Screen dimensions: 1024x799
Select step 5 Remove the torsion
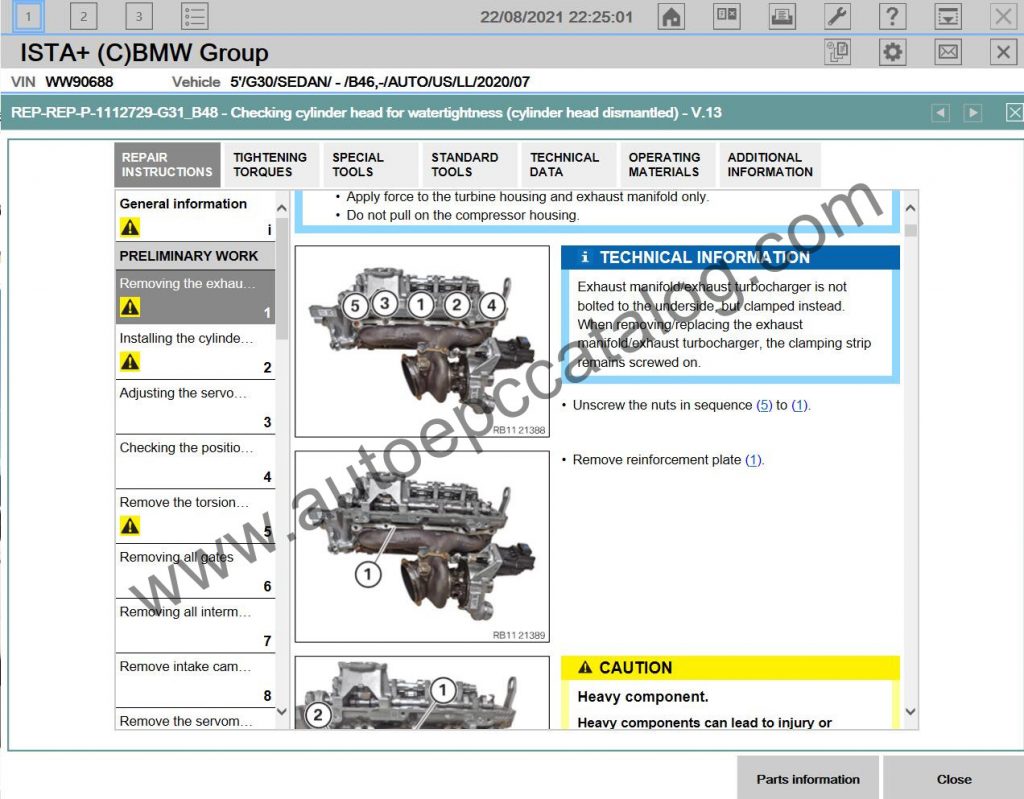(195, 516)
